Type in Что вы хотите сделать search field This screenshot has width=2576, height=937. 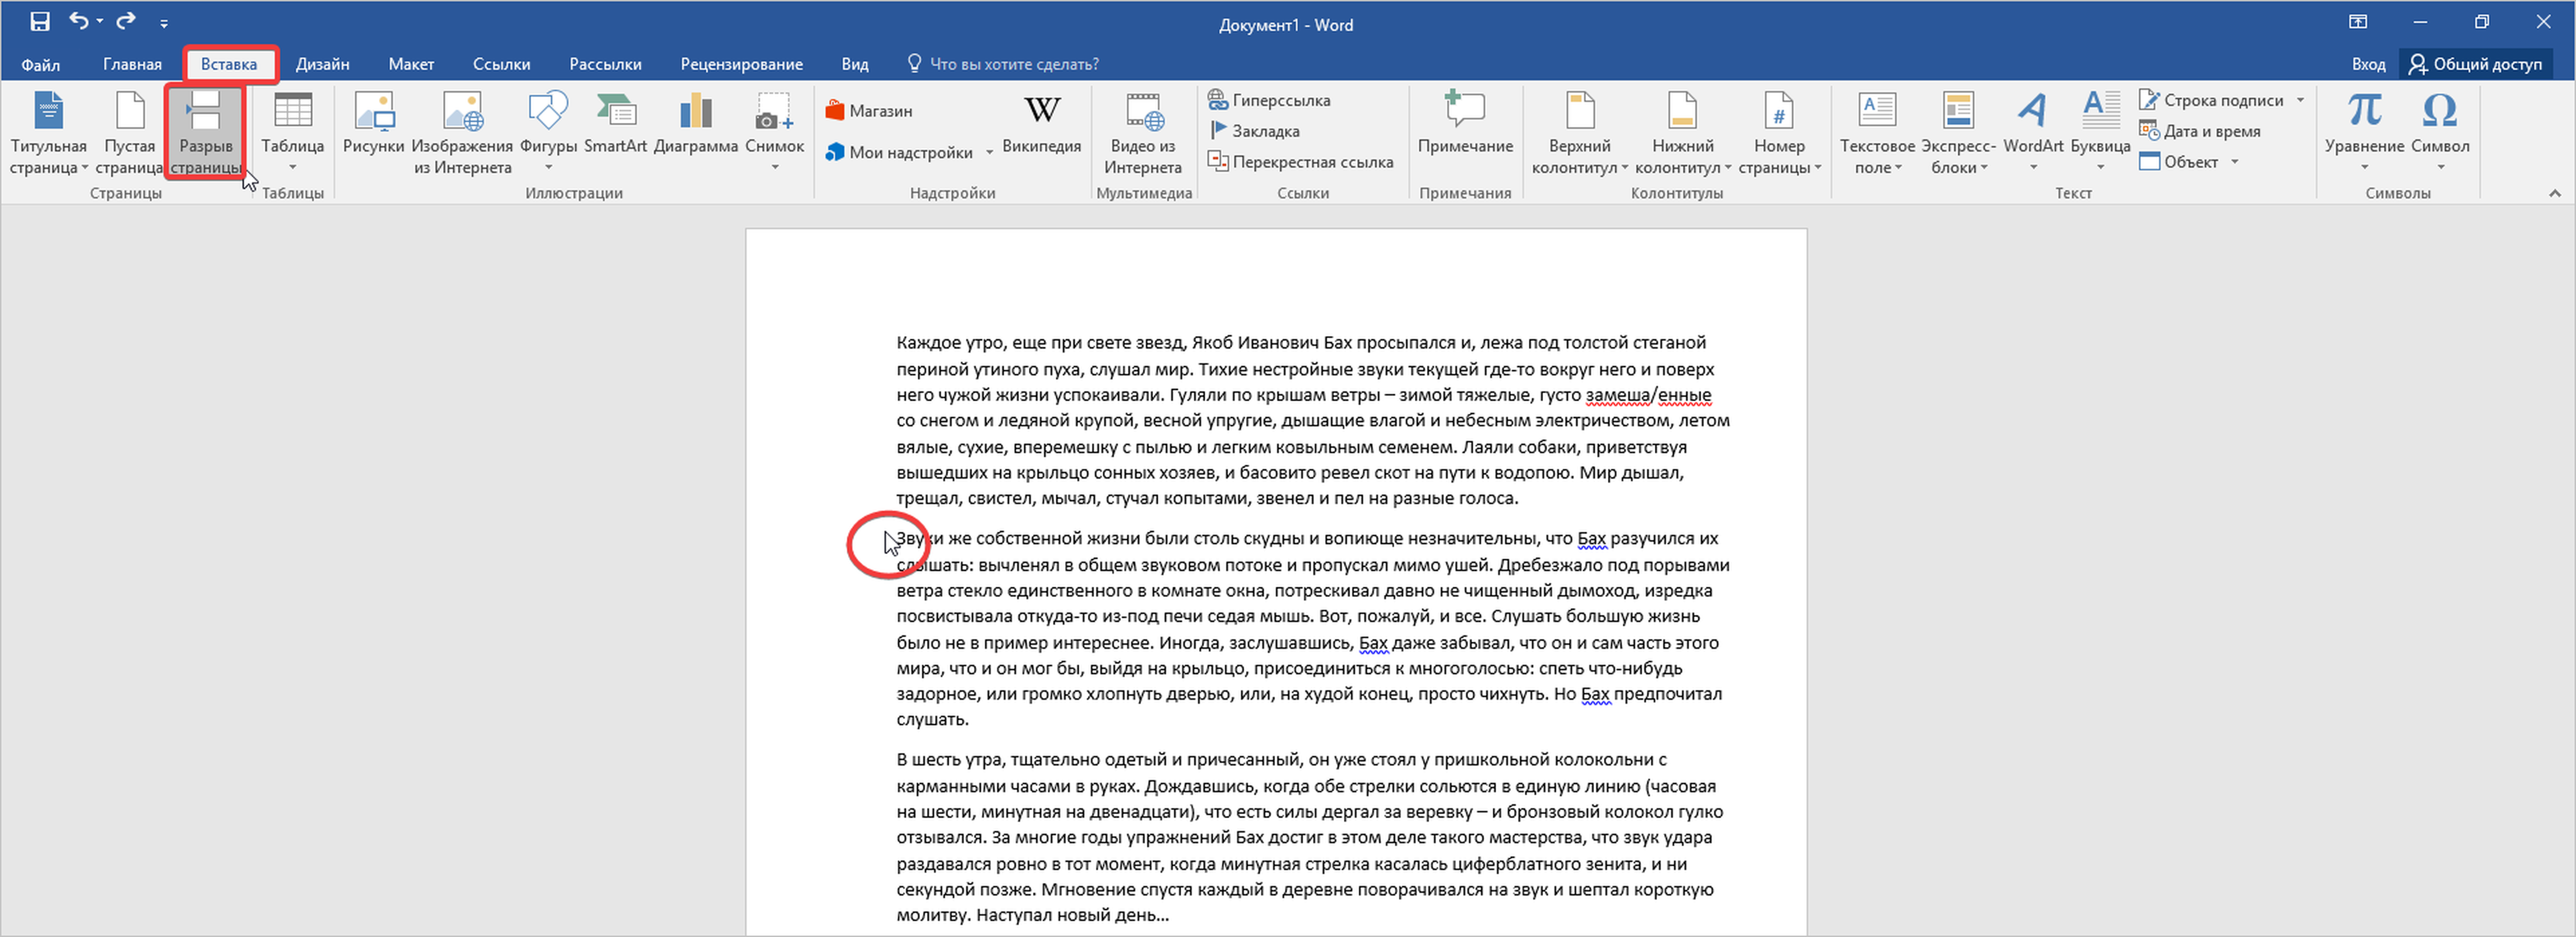(1013, 64)
